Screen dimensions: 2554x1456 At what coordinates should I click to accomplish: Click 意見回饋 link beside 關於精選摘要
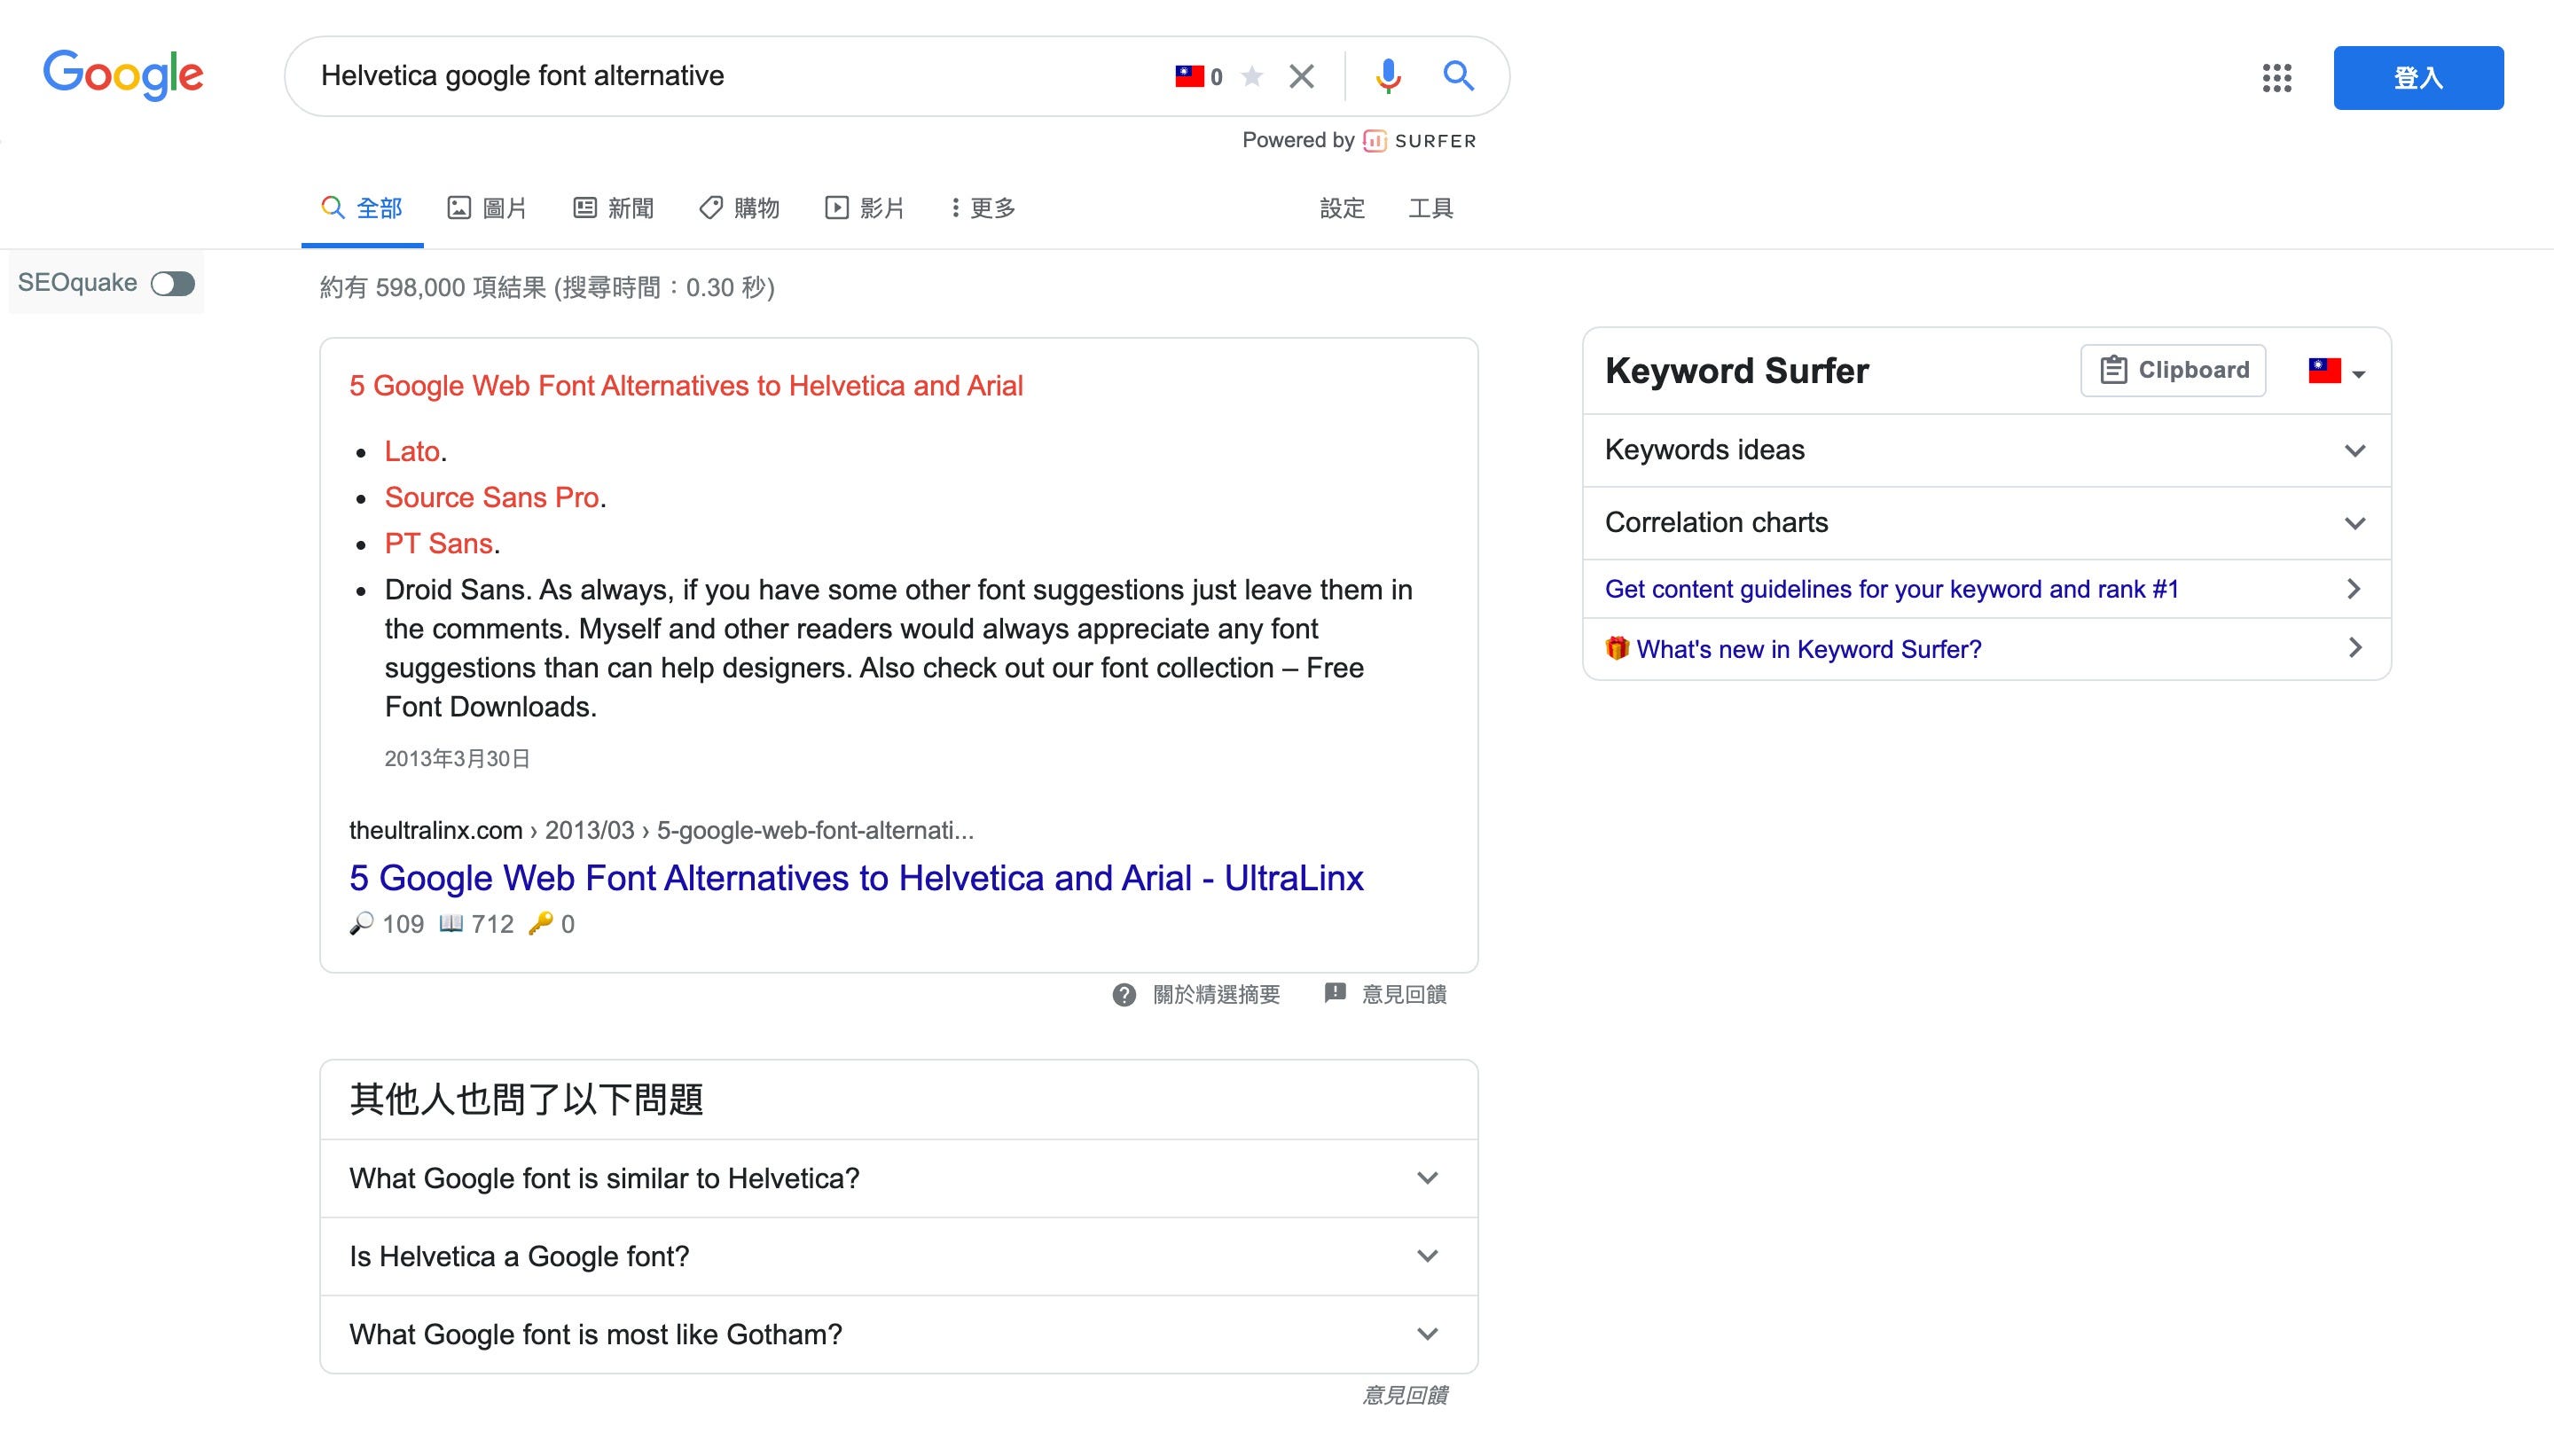click(1404, 995)
